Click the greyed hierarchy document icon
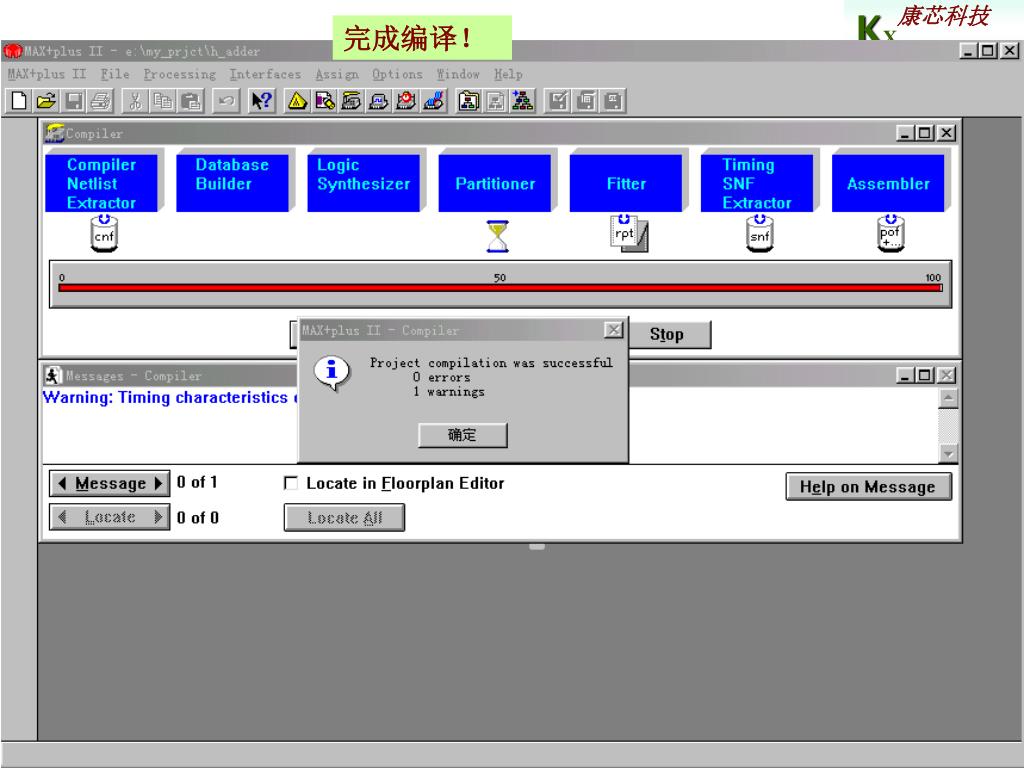 (496, 101)
